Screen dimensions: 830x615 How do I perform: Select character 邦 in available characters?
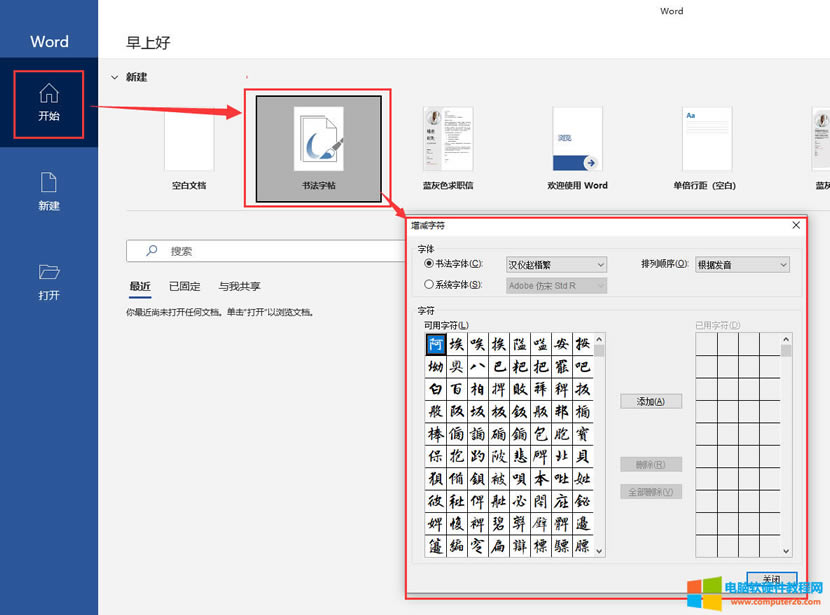click(x=562, y=411)
